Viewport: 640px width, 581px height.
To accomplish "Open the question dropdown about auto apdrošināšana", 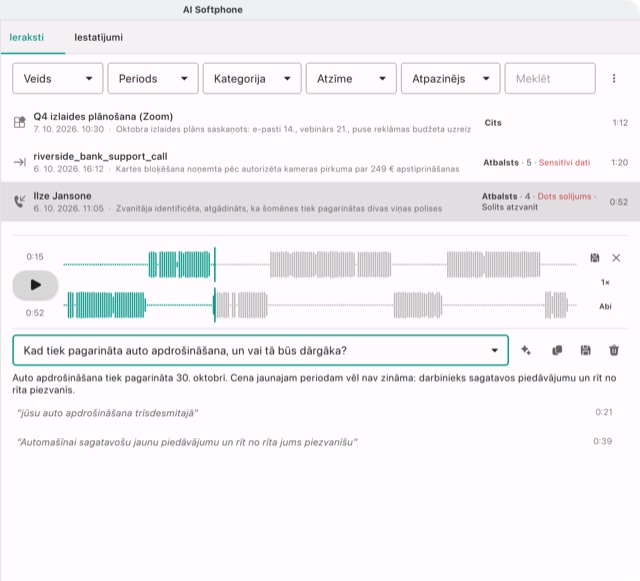I will 260,350.
